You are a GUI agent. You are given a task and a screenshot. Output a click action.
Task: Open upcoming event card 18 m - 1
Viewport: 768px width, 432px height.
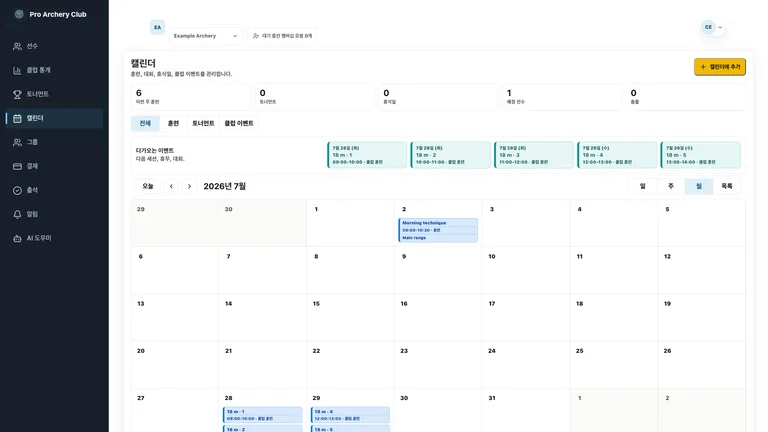pyautogui.click(x=367, y=155)
